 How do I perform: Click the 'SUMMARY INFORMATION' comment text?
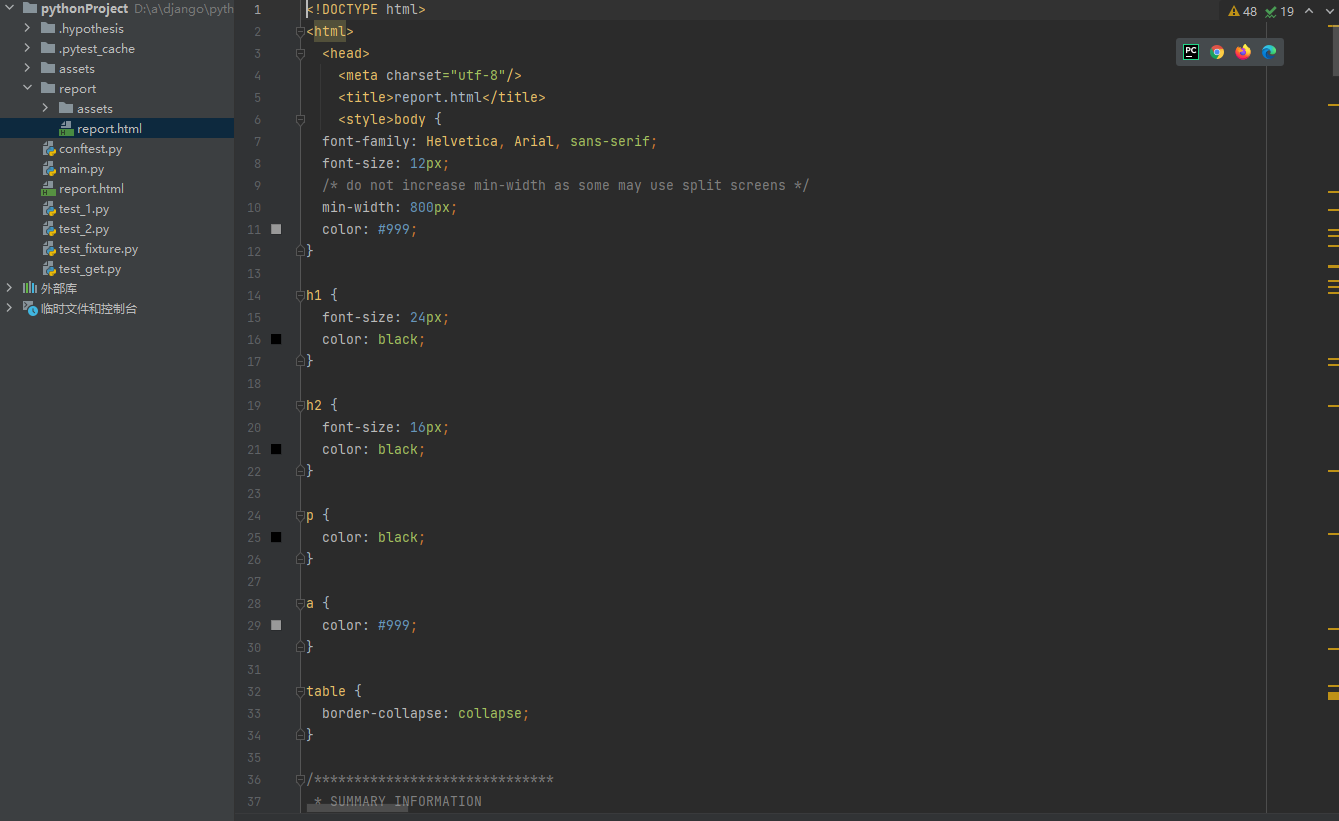click(406, 801)
